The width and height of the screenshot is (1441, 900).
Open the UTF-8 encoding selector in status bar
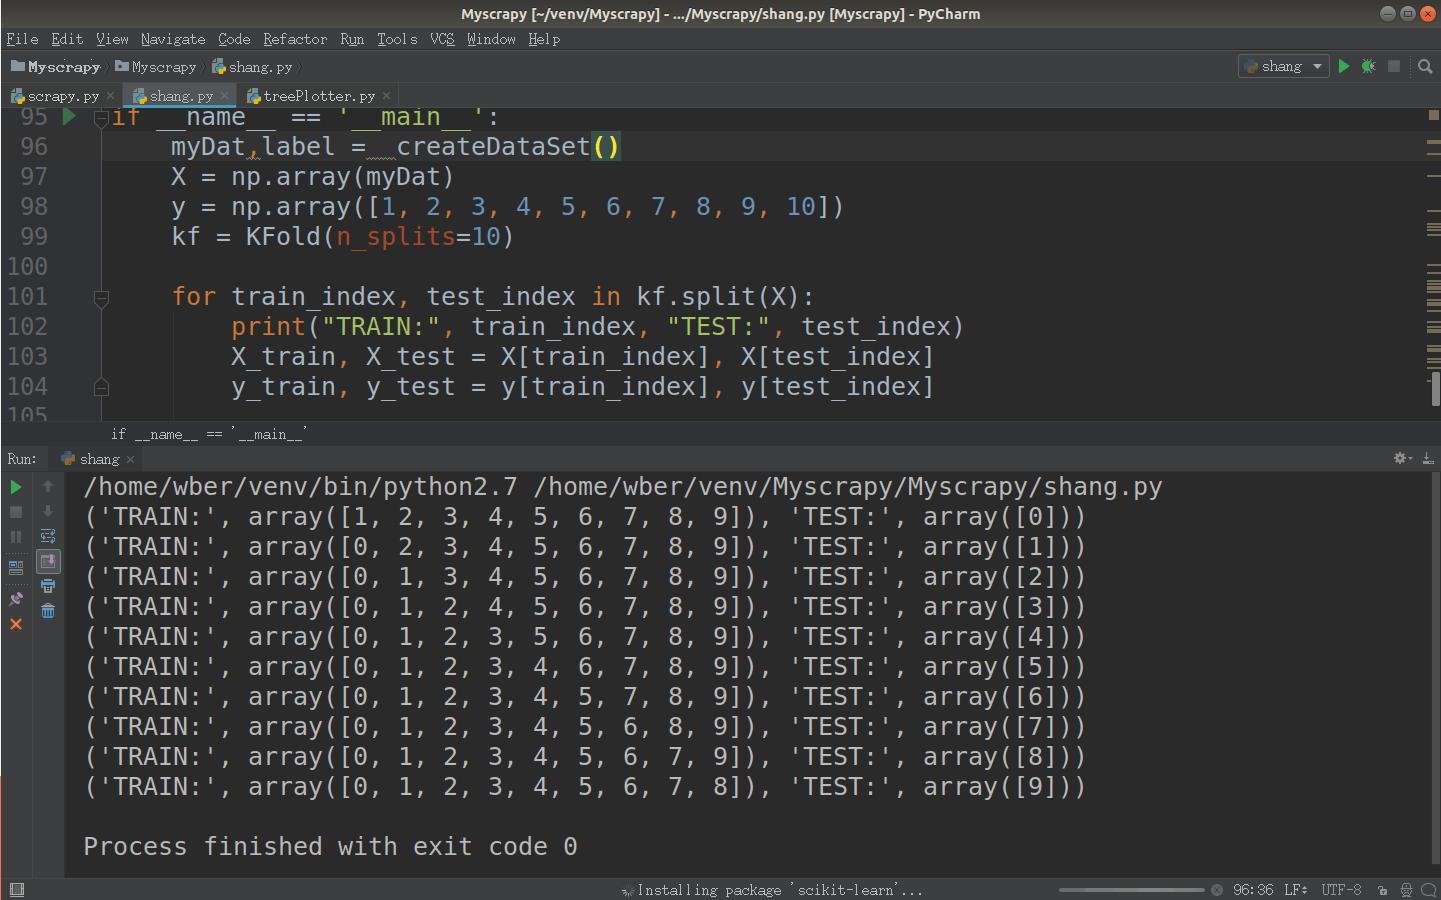click(1340, 889)
